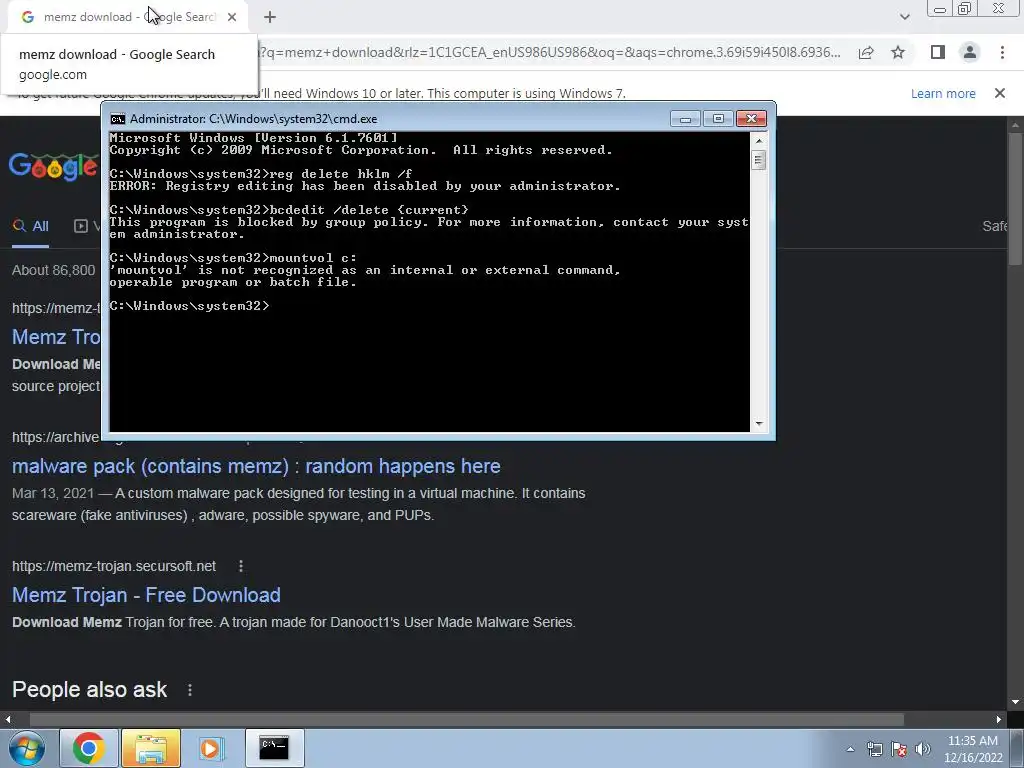Bookmark this page with star icon
This screenshot has height=768, width=1024.
(898, 52)
